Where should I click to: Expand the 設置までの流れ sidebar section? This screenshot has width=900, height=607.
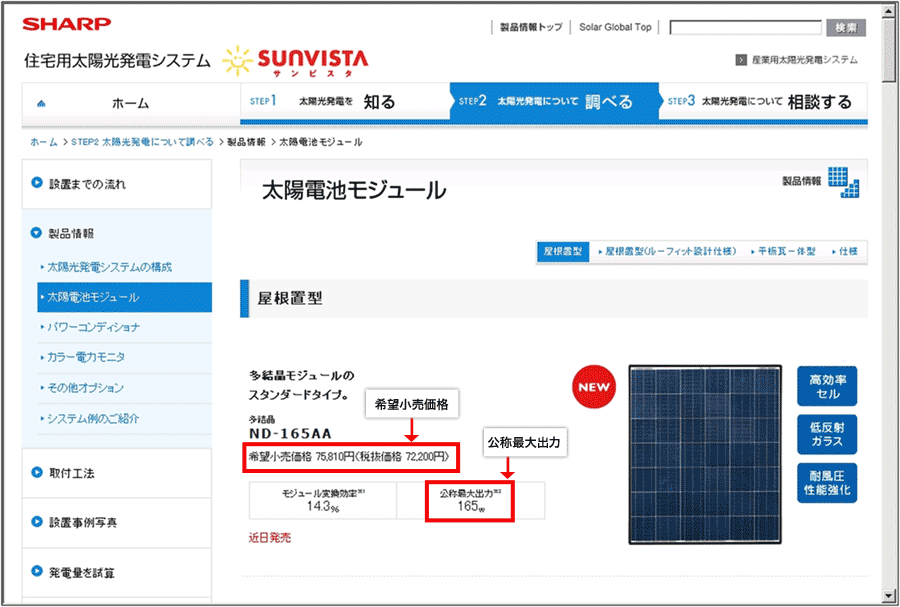38,184
